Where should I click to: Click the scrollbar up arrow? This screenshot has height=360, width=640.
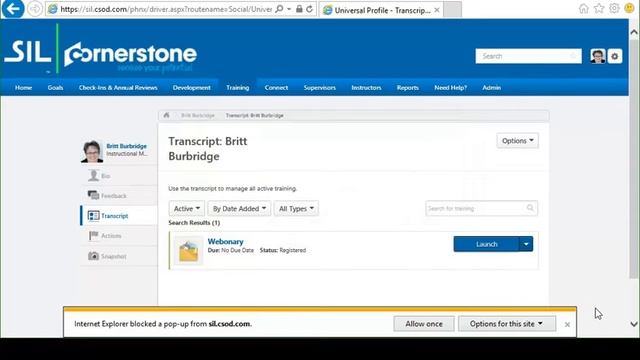[x=633, y=32]
